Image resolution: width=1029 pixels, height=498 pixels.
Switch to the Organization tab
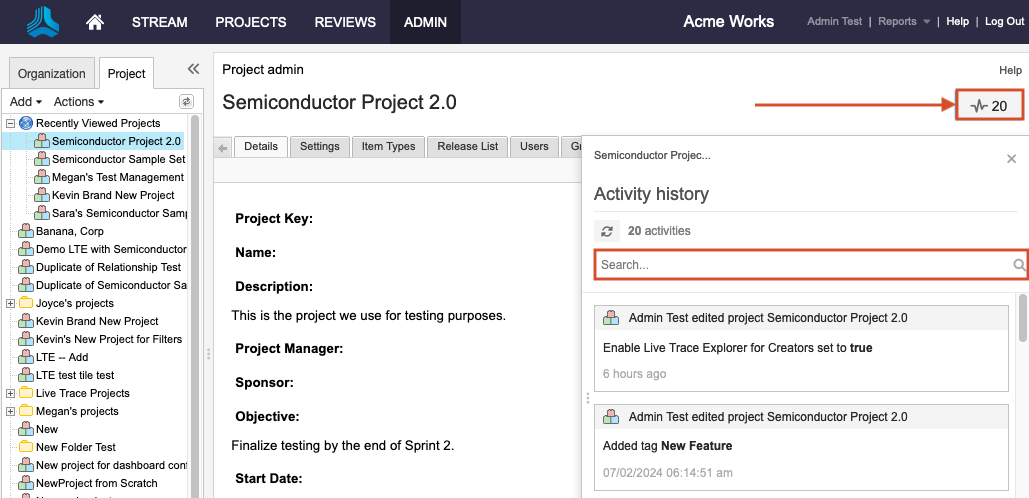(x=52, y=74)
